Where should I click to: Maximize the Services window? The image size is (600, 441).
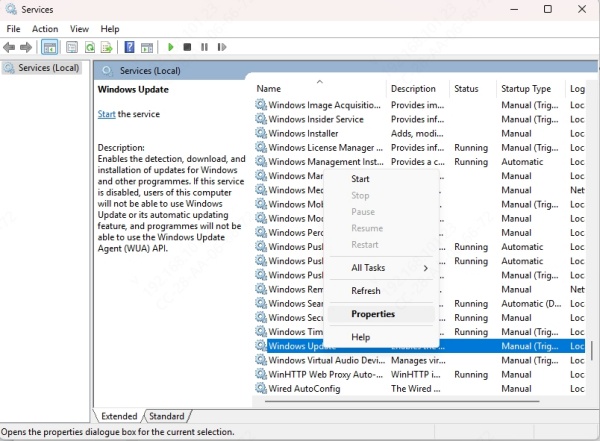point(548,9)
